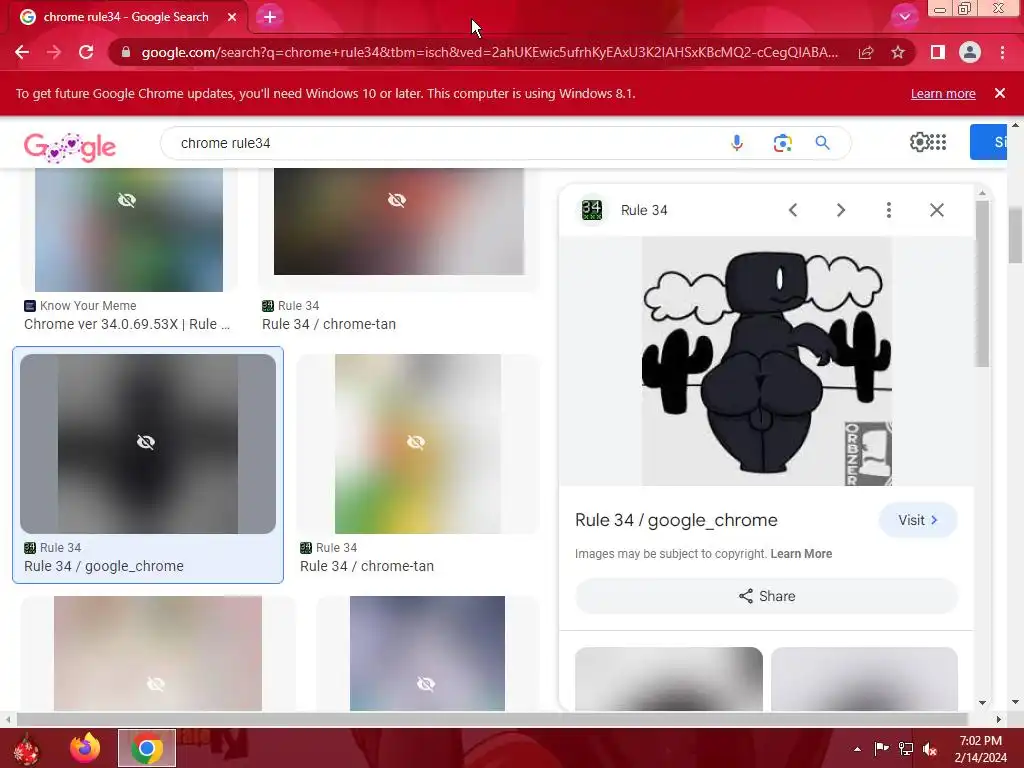
Task: Open the lower 'Rule 34 / chrome-tan' caption
Action: (x=366, y=566)
